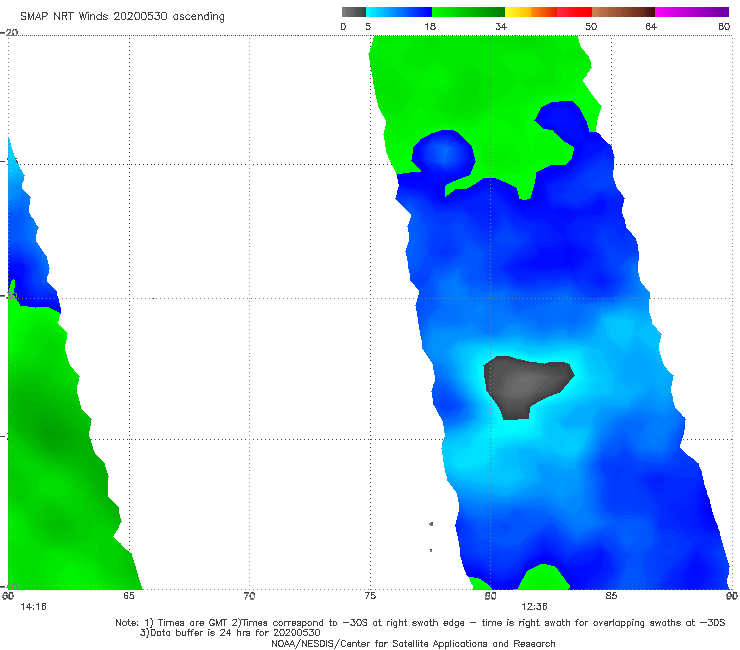
Task: Click the yellow segment of the wind color bar
Action: click(x=518, y=12)
